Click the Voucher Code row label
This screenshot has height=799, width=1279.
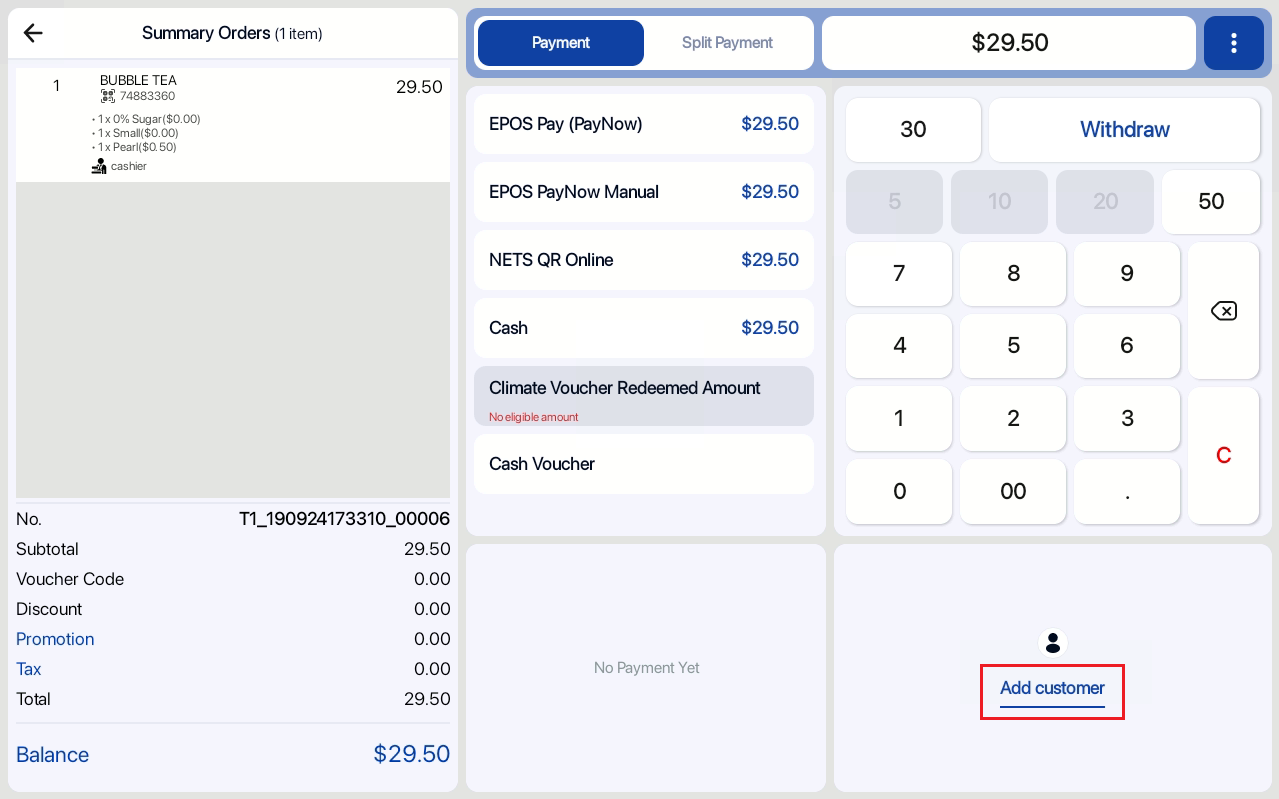pos(70,579)
